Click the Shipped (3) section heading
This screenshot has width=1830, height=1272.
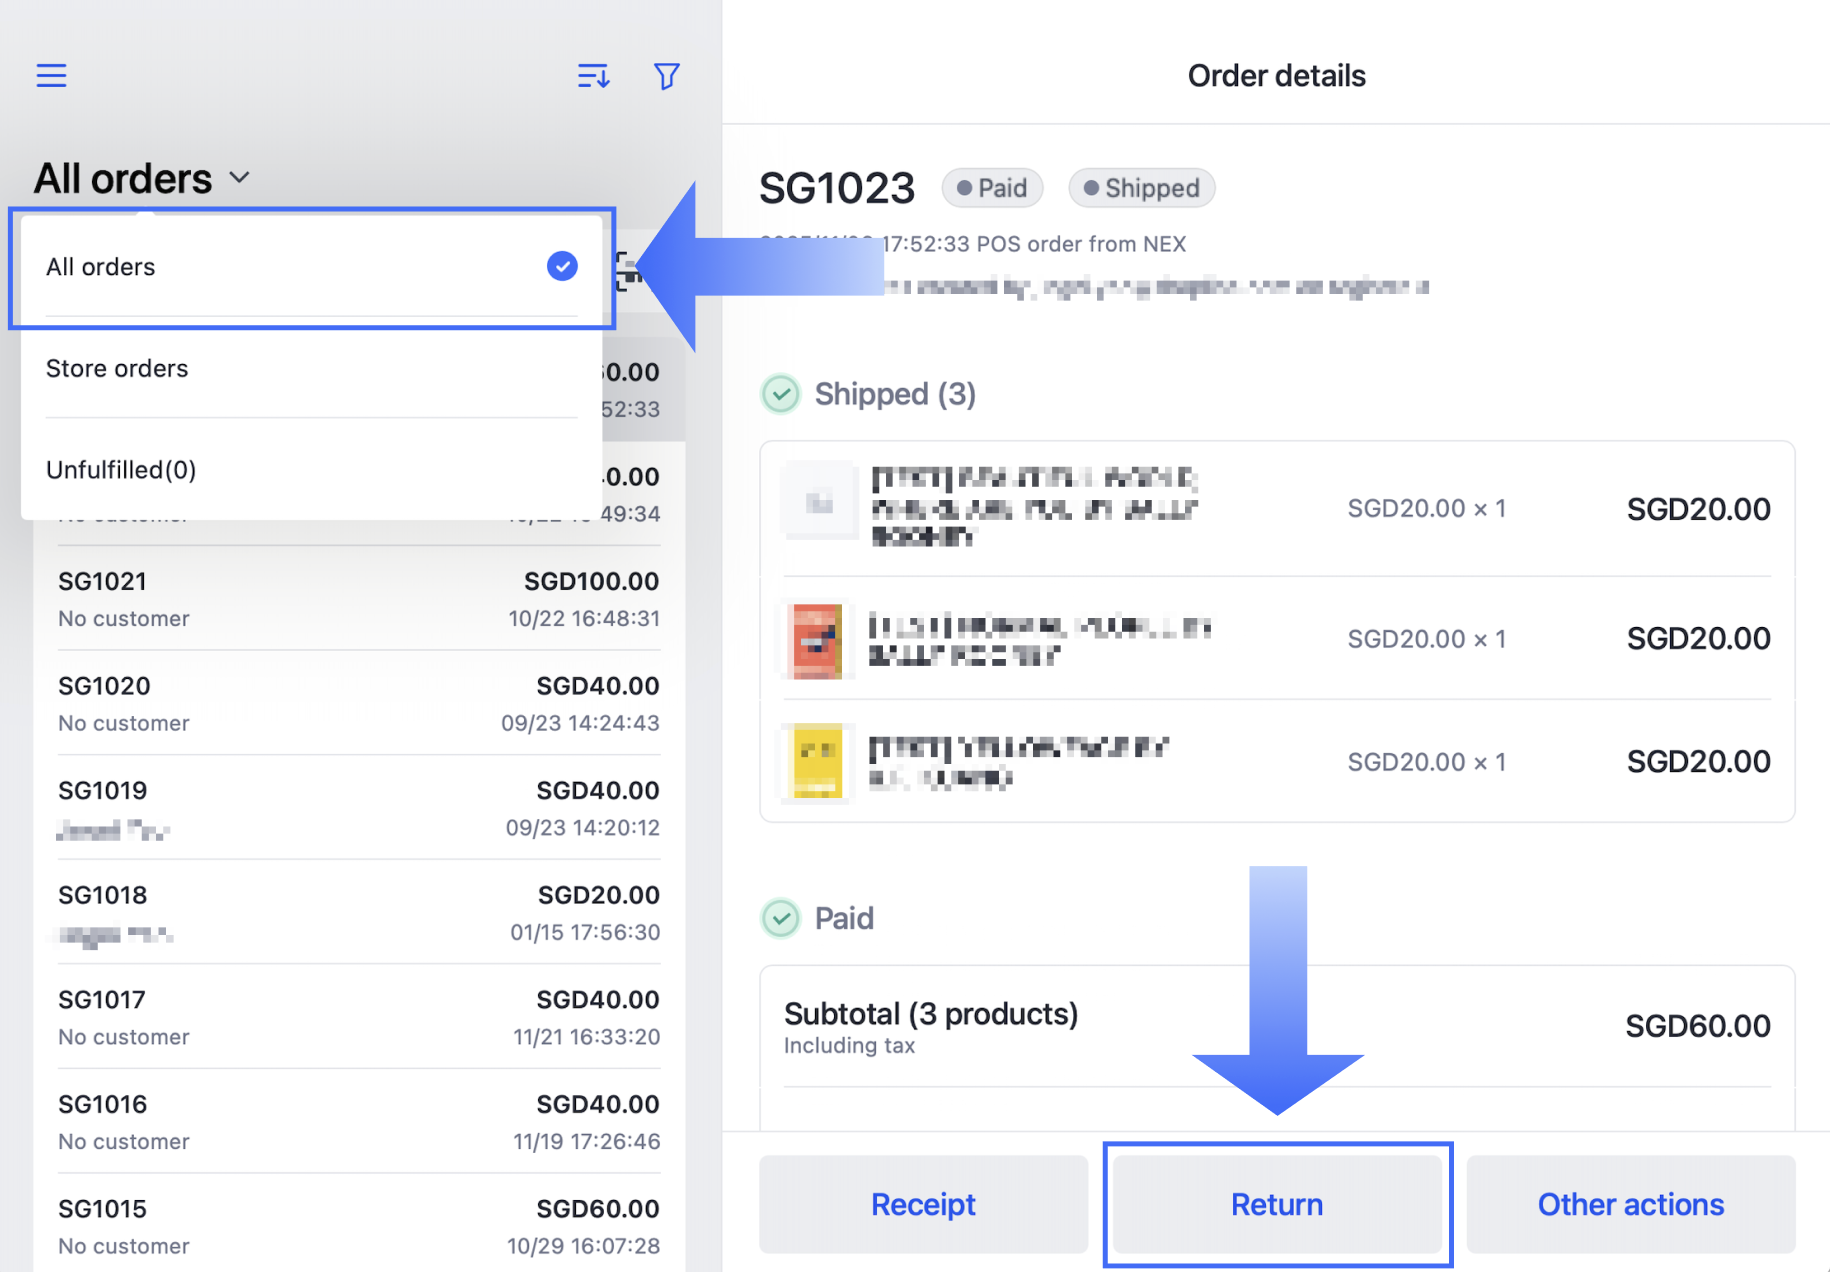(x=895, y=394)
